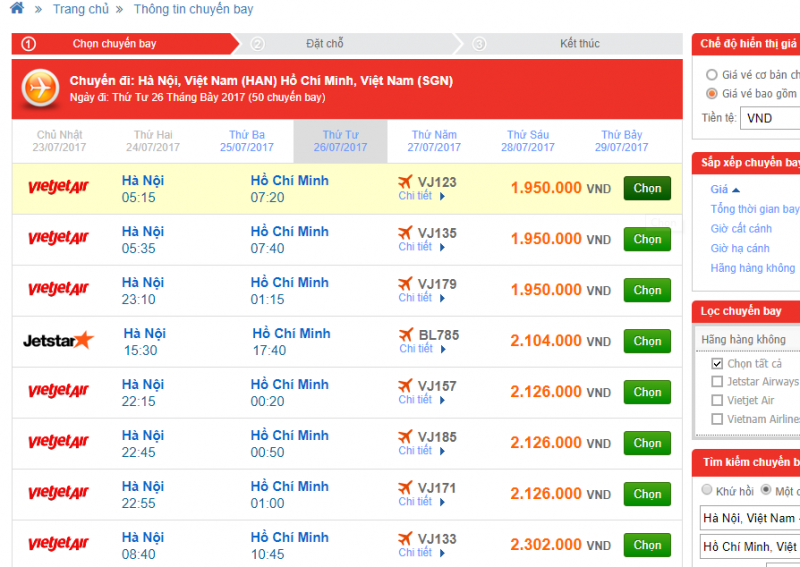
Task: Click the VietjetAir logo for flight VJ171
Action: coord(58,493)
